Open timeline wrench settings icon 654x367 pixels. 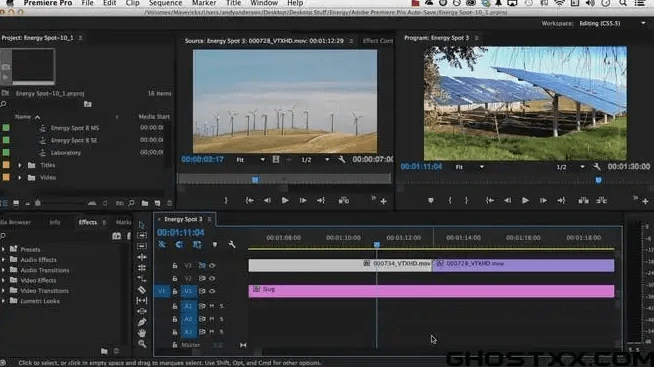click(231, 244)
